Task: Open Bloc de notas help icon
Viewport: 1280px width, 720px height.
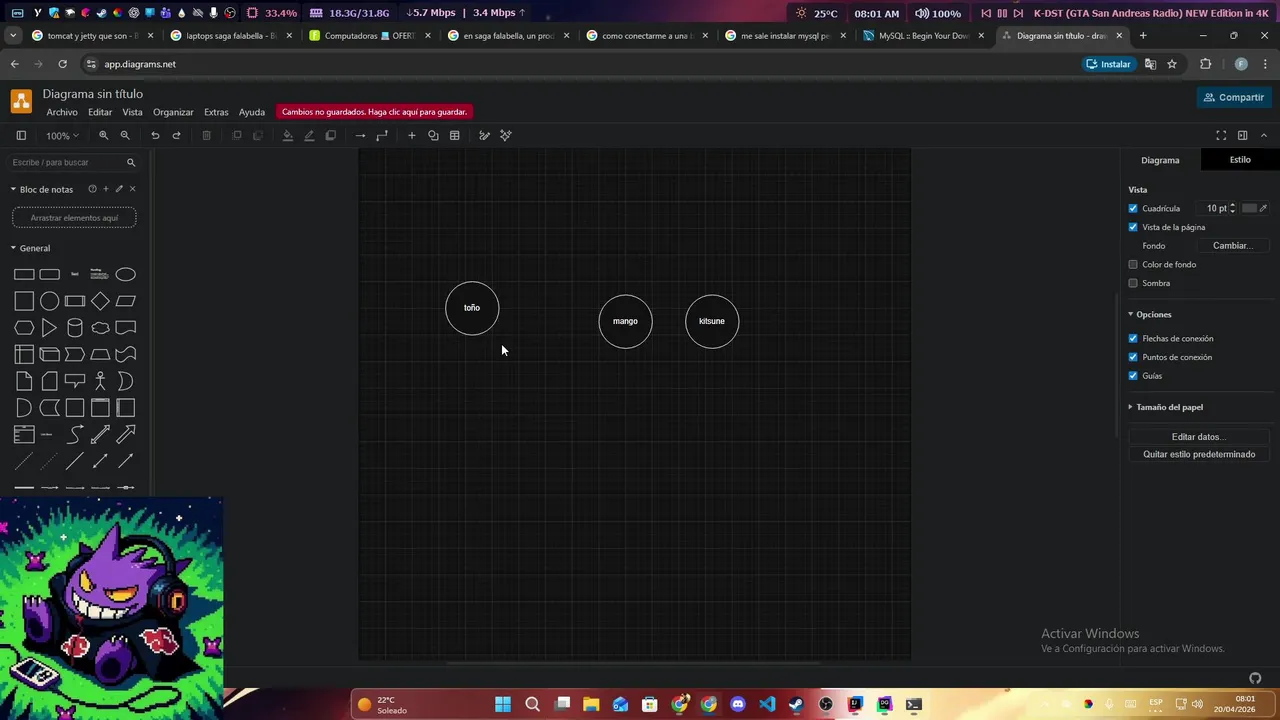Action: 92,189
